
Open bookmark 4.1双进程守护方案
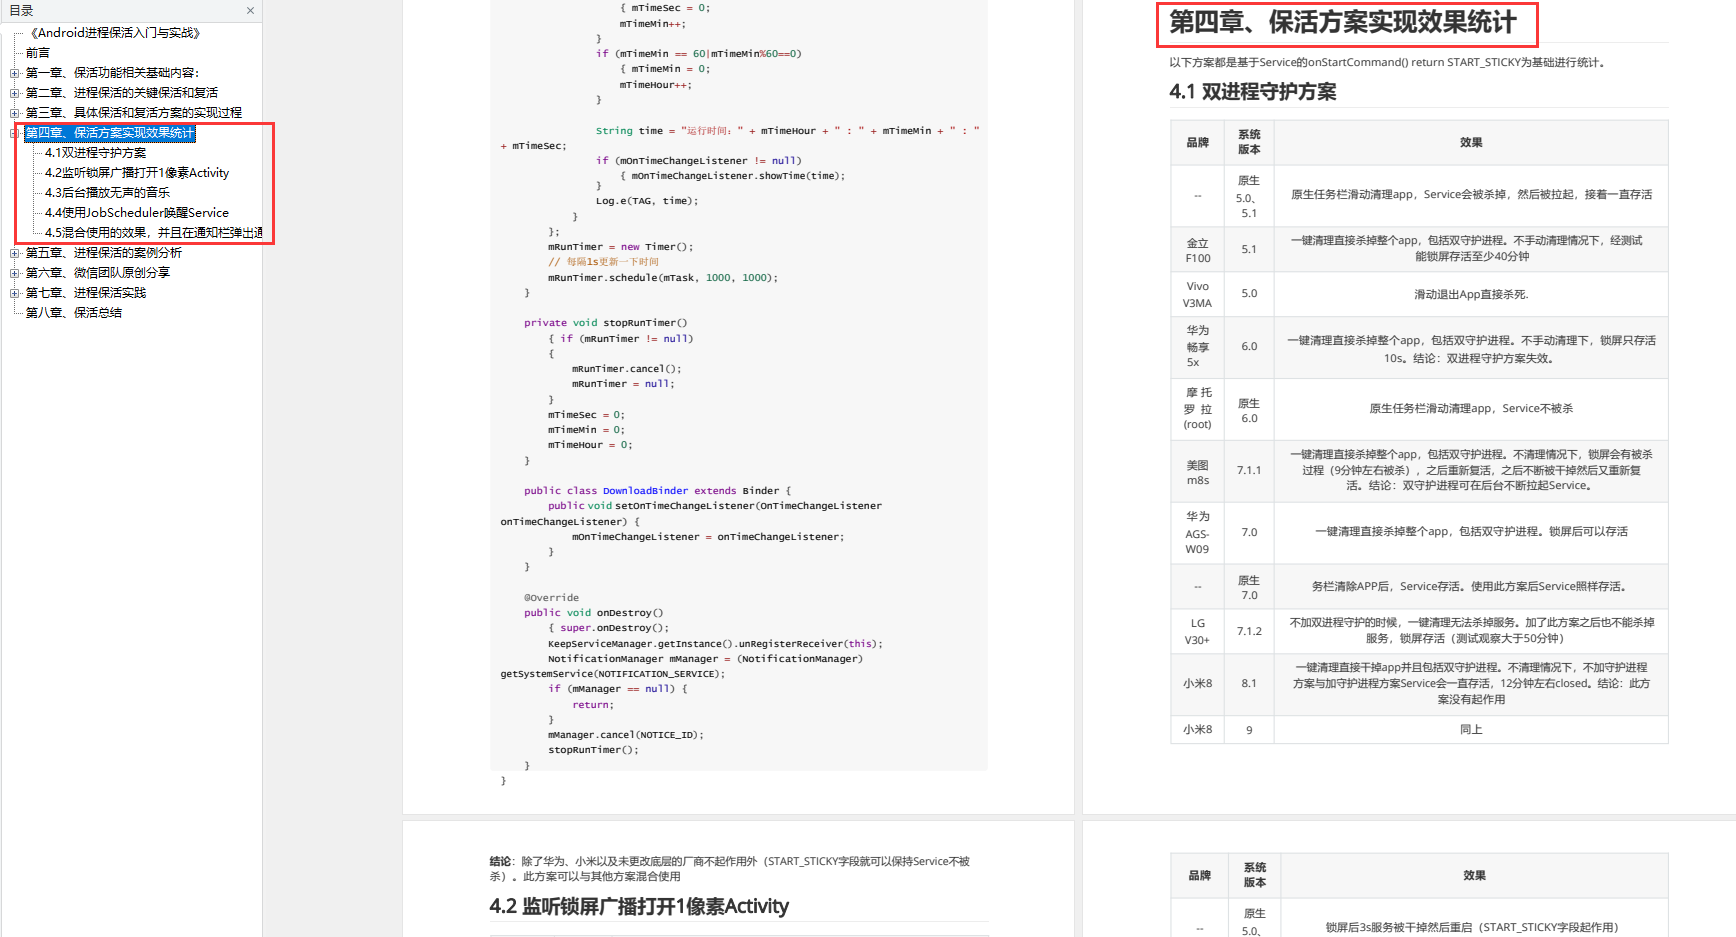pos(96,153)
